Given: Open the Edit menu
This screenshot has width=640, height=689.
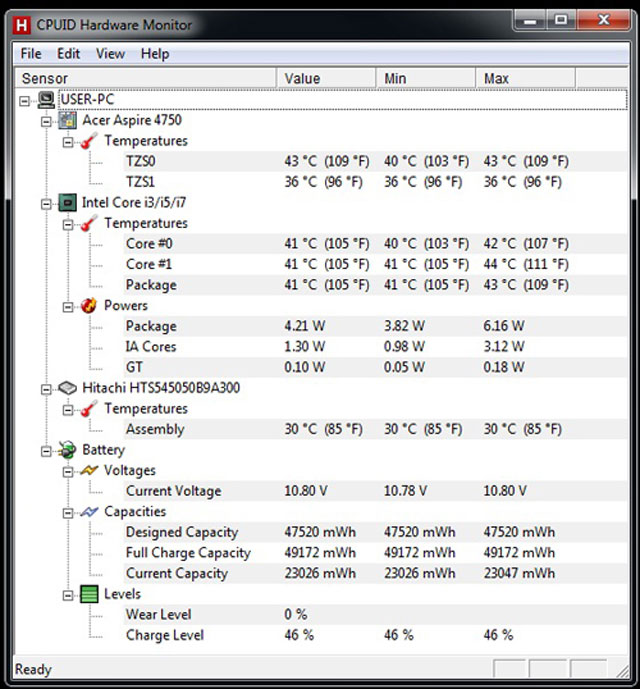Looking at the screenshot, I should tap(68, 54).
